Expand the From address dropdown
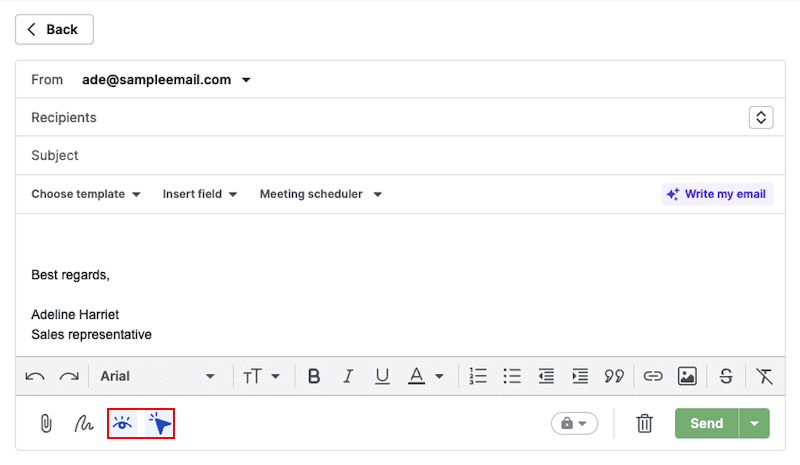 coord(246,80)
